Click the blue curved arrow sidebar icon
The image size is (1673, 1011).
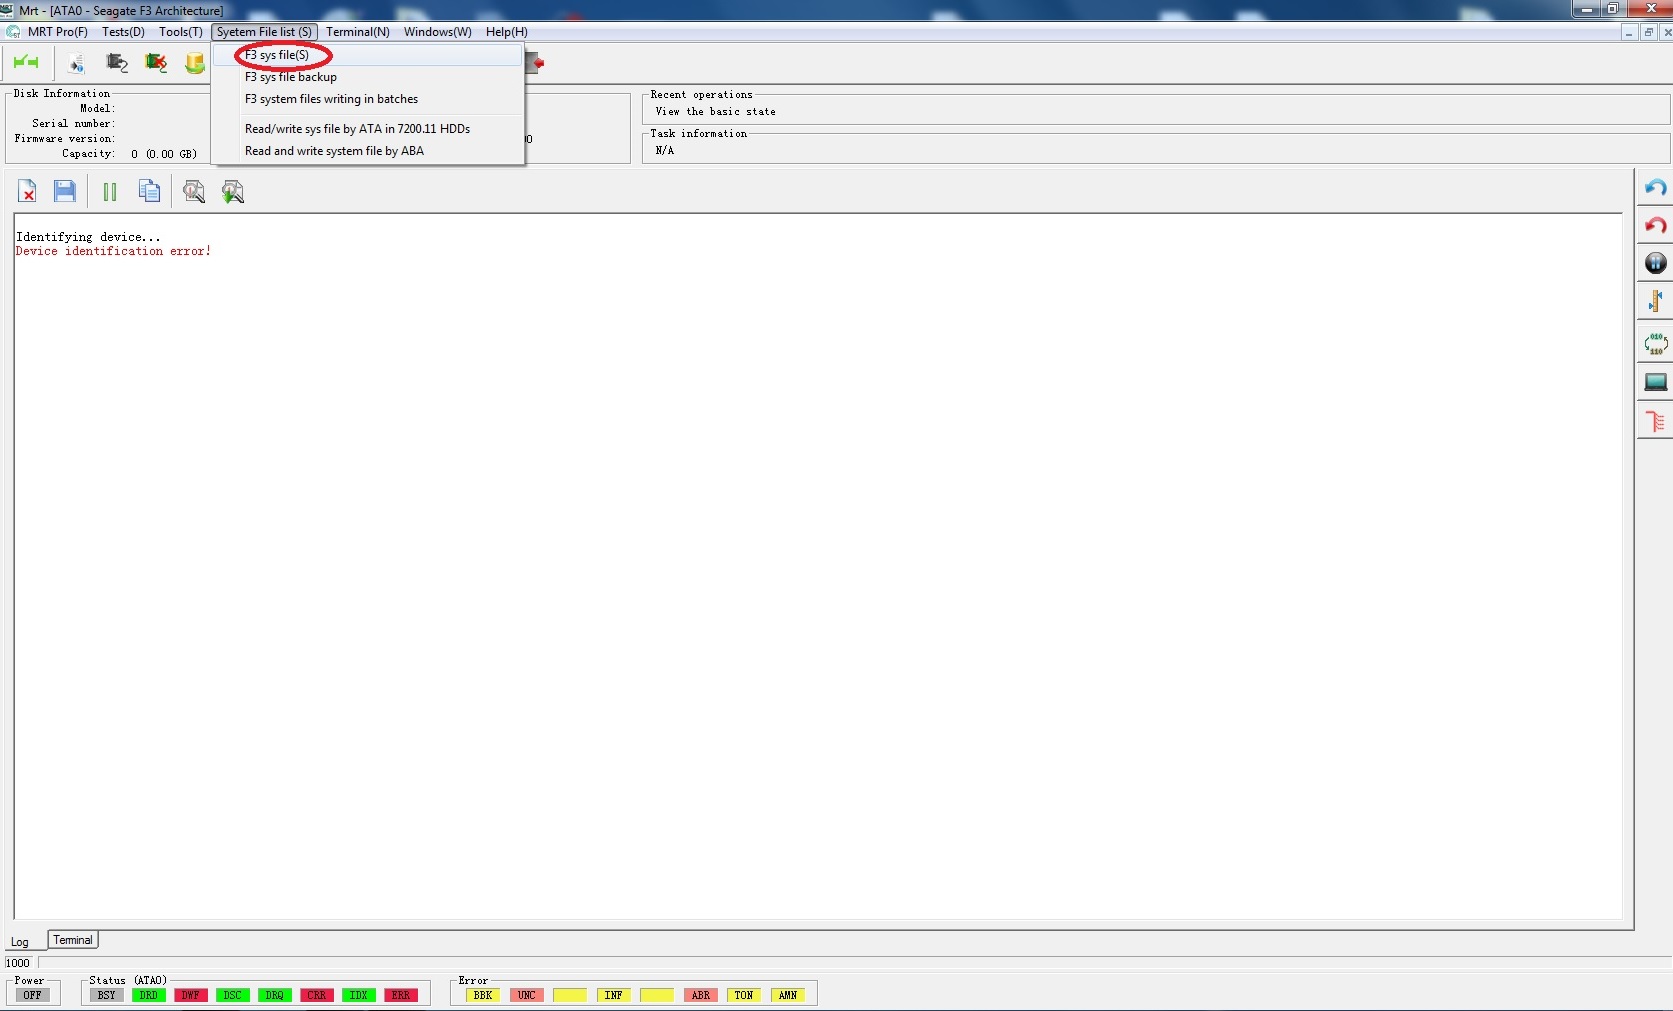pyautogui.click(x=1656, y=188)
